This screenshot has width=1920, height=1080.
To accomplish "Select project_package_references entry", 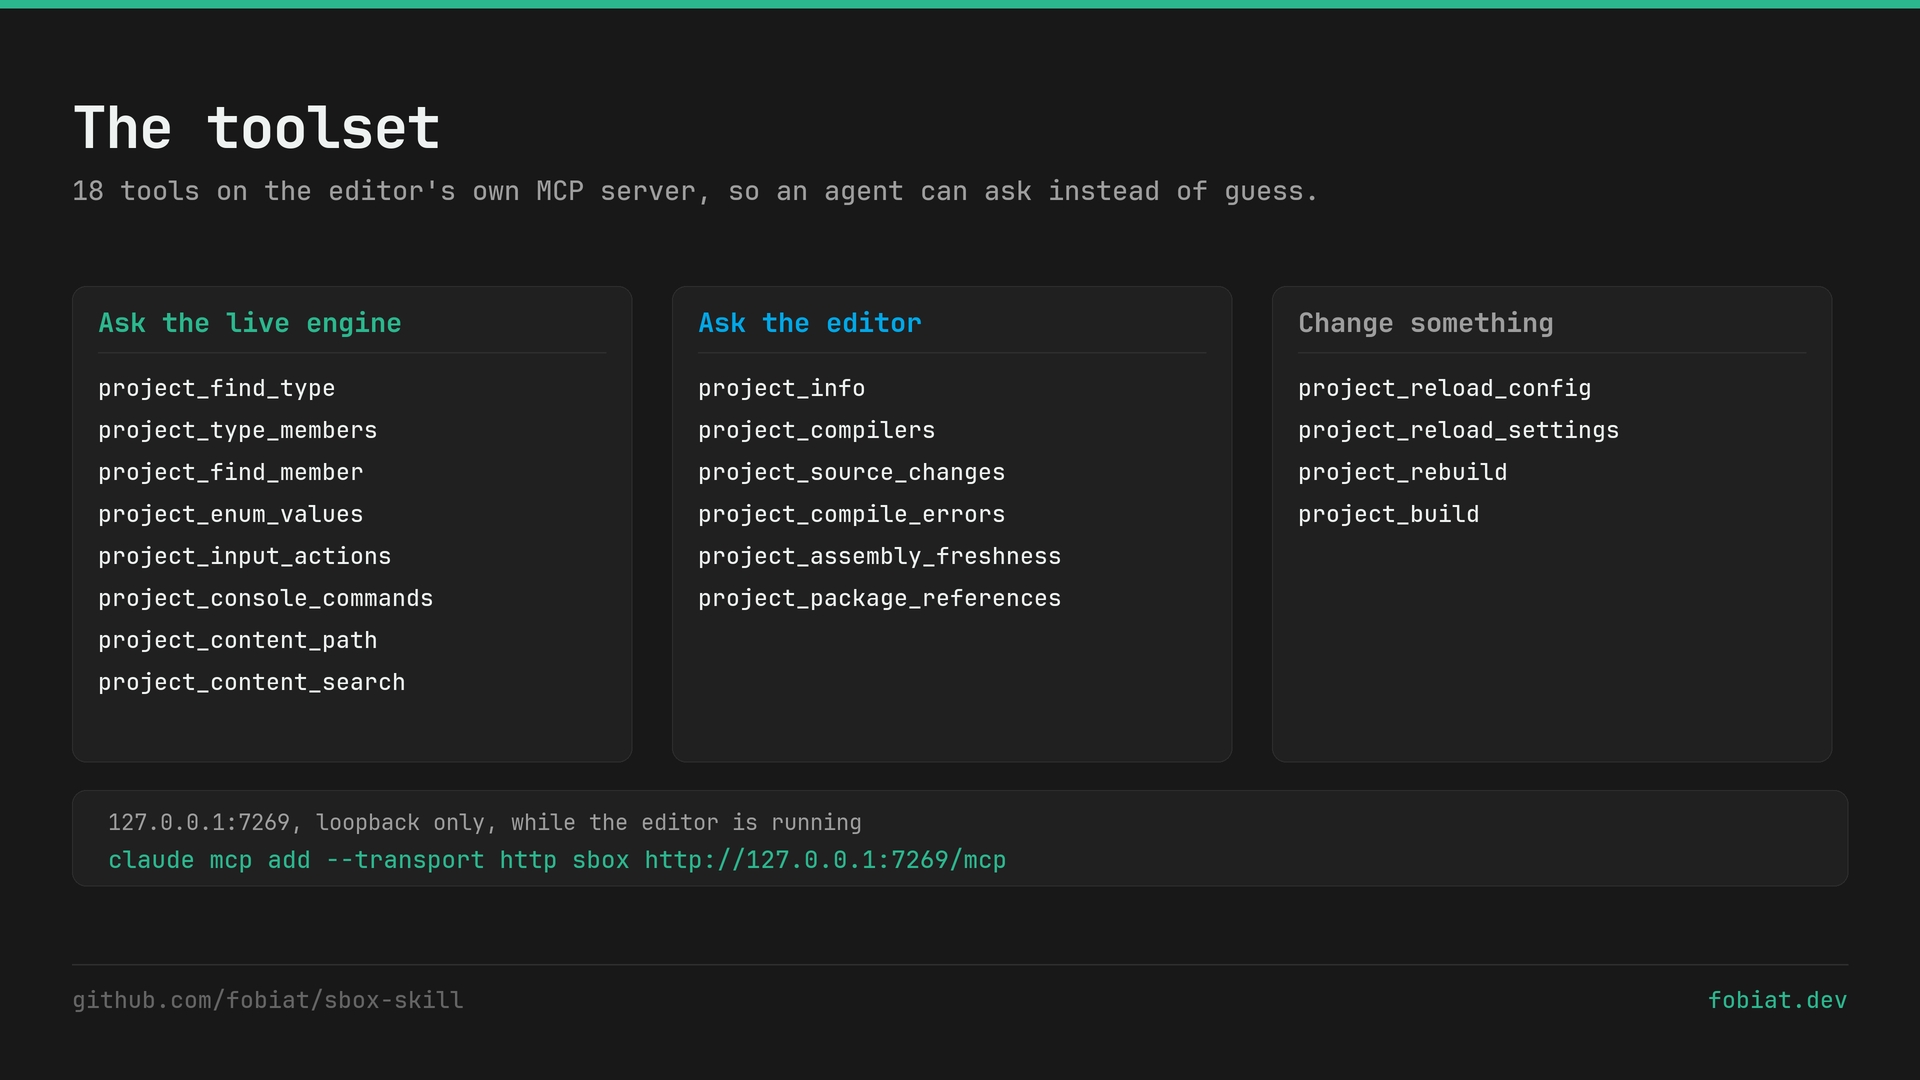I will [x=880, y=598].
